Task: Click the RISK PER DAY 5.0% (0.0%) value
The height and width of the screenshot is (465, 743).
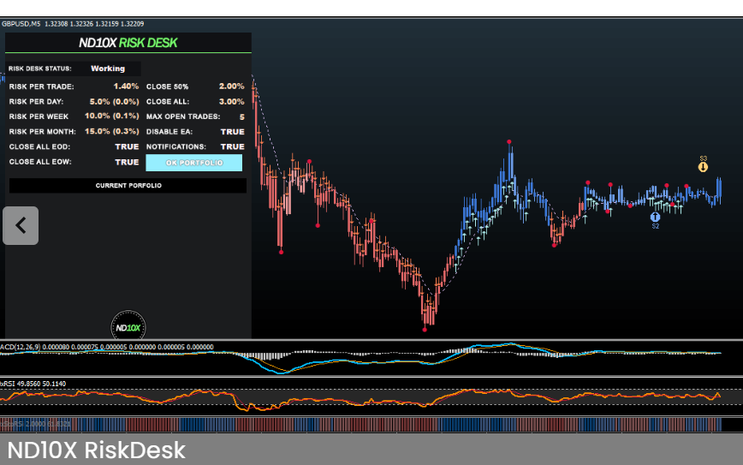Action: [x=114, y=101]
